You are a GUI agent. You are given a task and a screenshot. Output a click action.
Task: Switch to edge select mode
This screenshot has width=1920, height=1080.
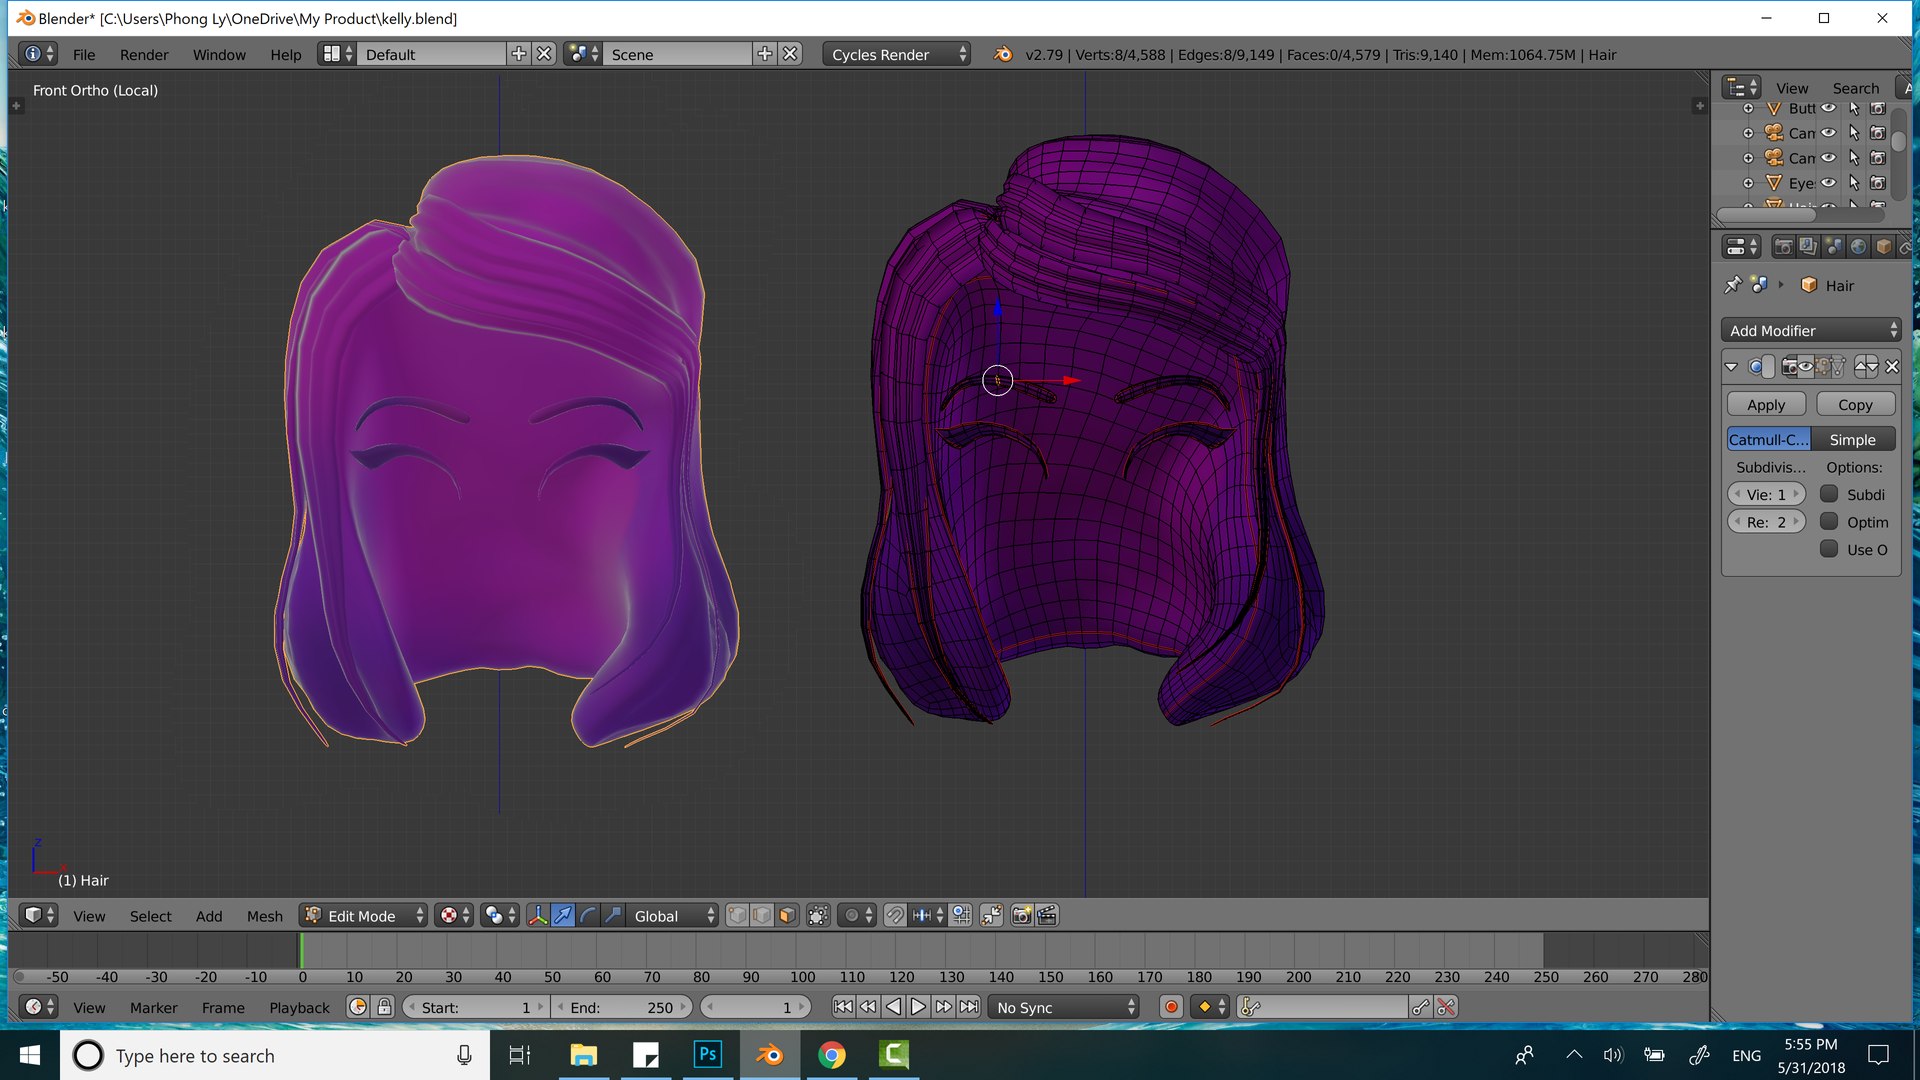pos(762,916)
